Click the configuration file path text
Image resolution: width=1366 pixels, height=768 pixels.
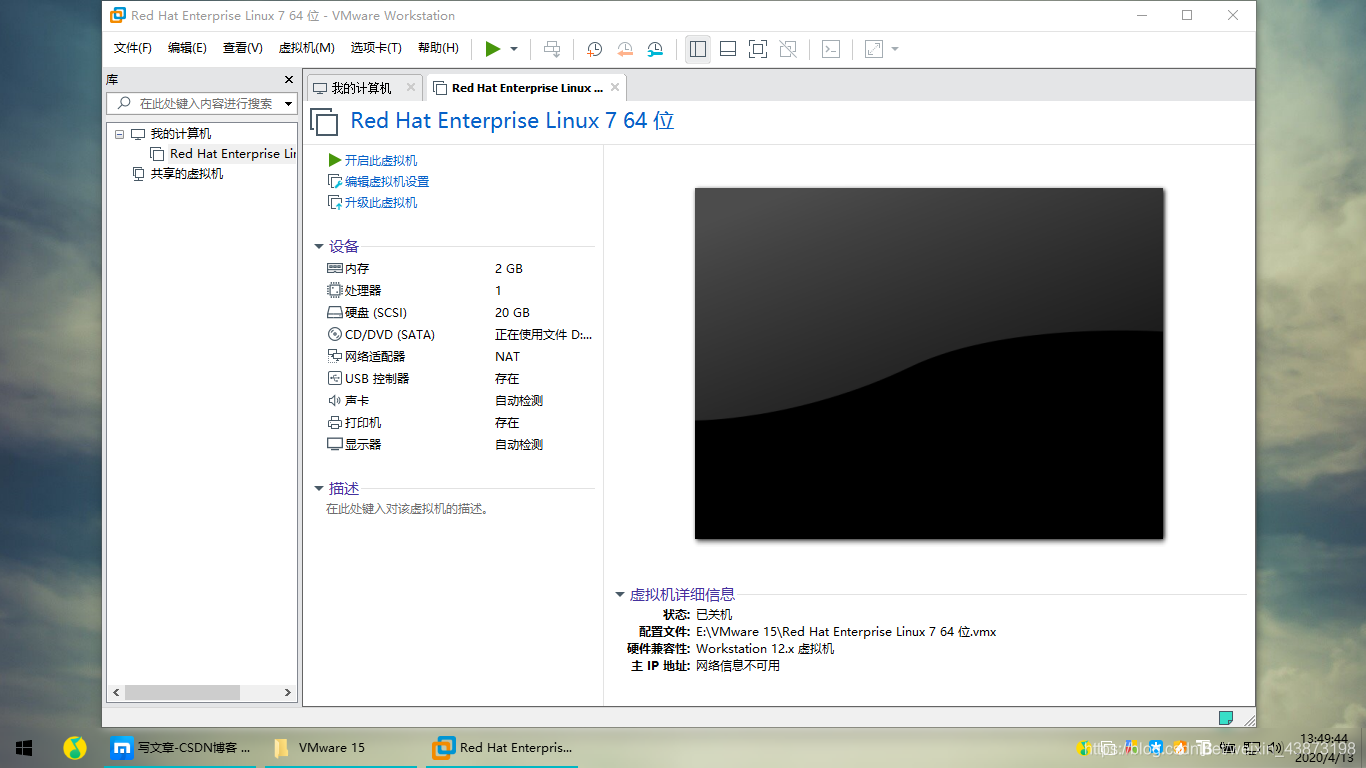846,632
